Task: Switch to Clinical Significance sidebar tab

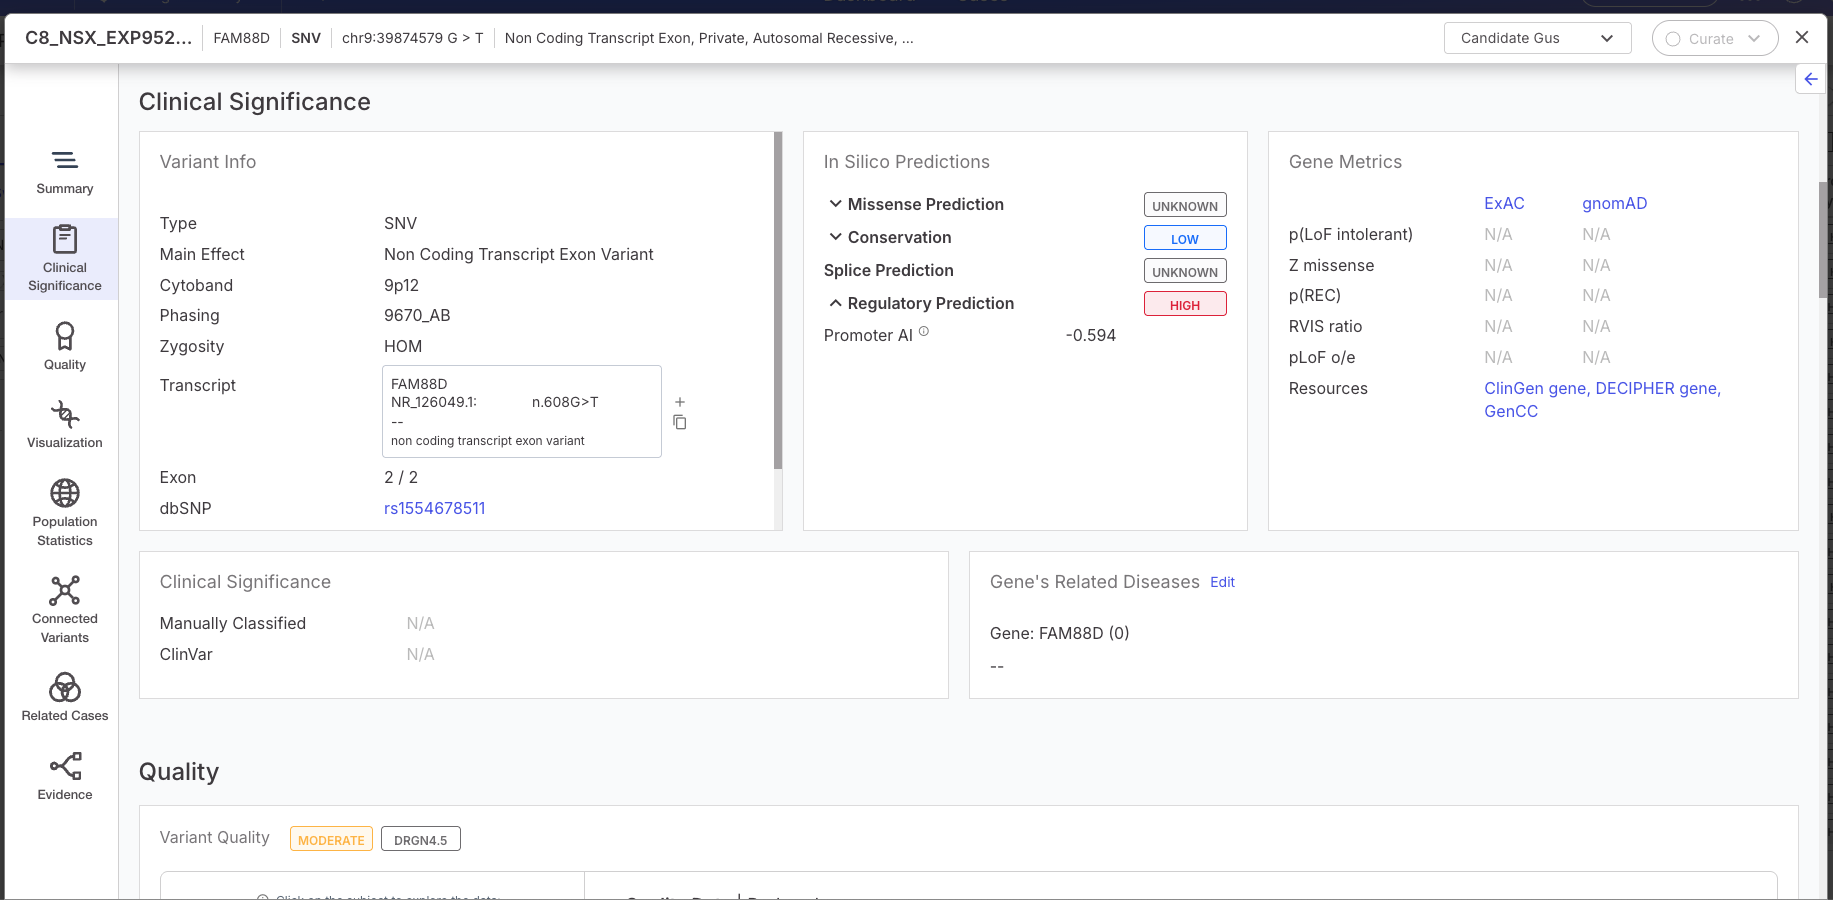Action: coord(65,258)
